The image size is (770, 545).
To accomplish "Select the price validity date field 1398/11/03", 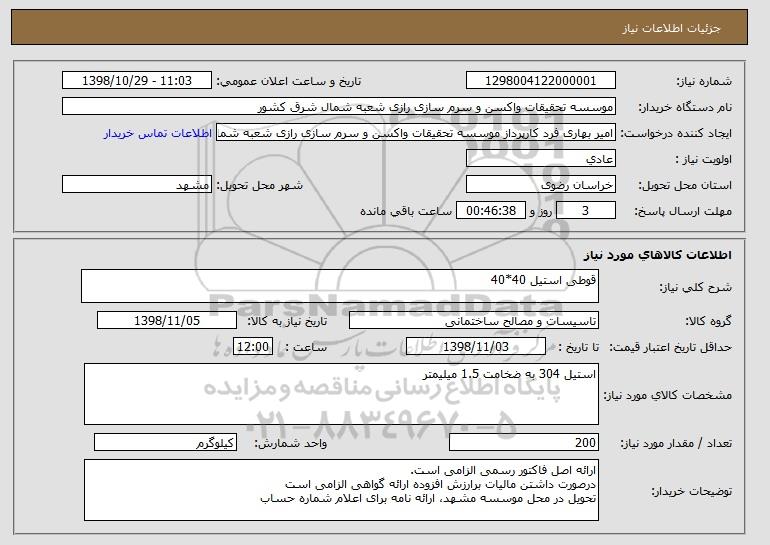I will pos(476,347).
